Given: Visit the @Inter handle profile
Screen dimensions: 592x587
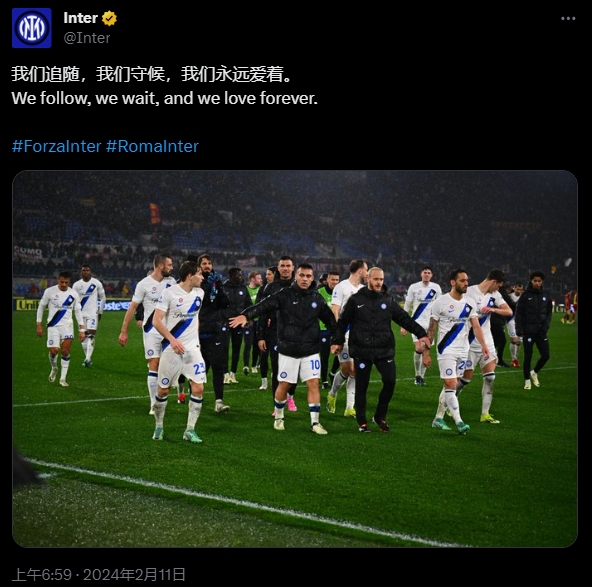Looking at the screenshot, I should [x=87, y=38].
